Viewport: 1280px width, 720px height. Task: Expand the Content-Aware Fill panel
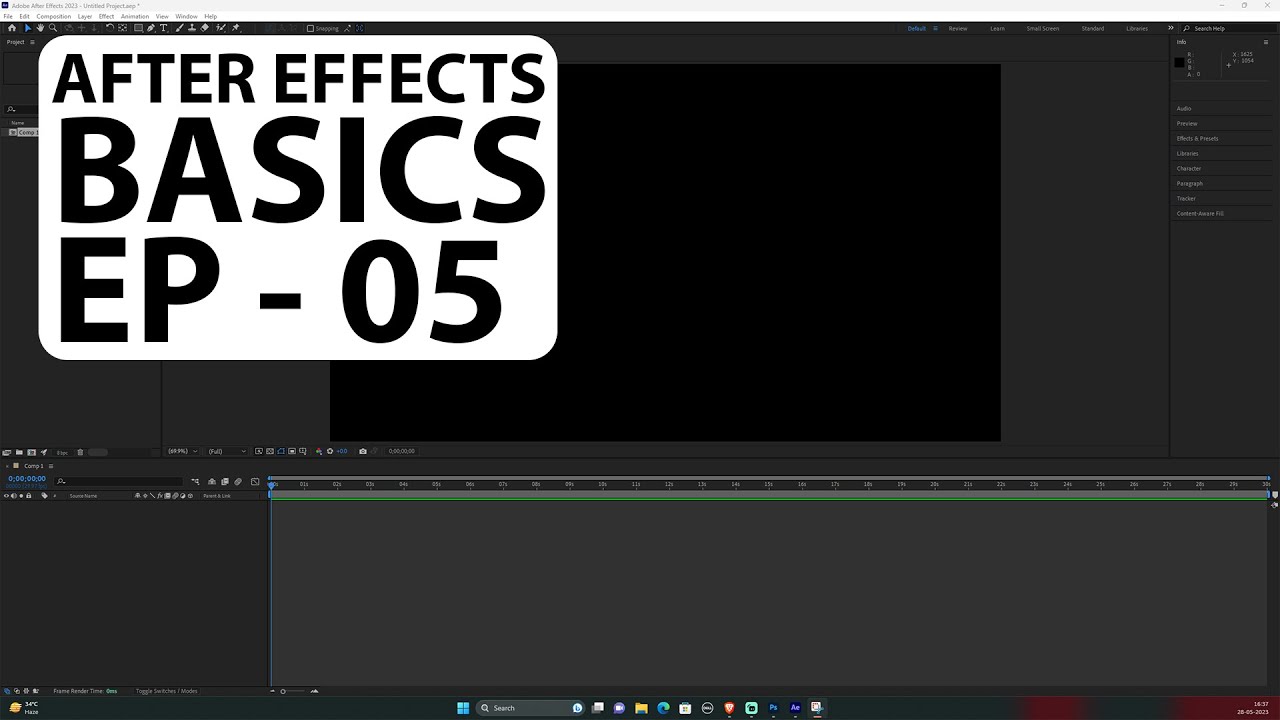pyautogui.click(x=1200, y=213)
